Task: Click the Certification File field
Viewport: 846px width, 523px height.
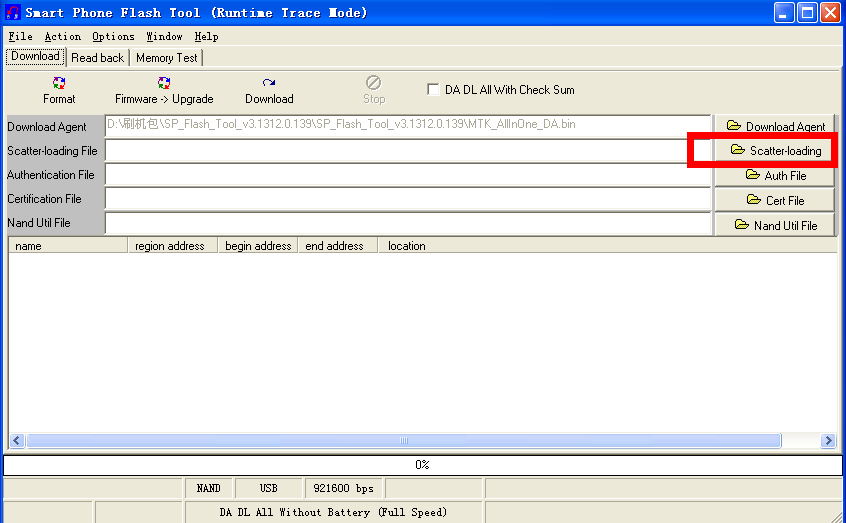Action: coord(408,199)
